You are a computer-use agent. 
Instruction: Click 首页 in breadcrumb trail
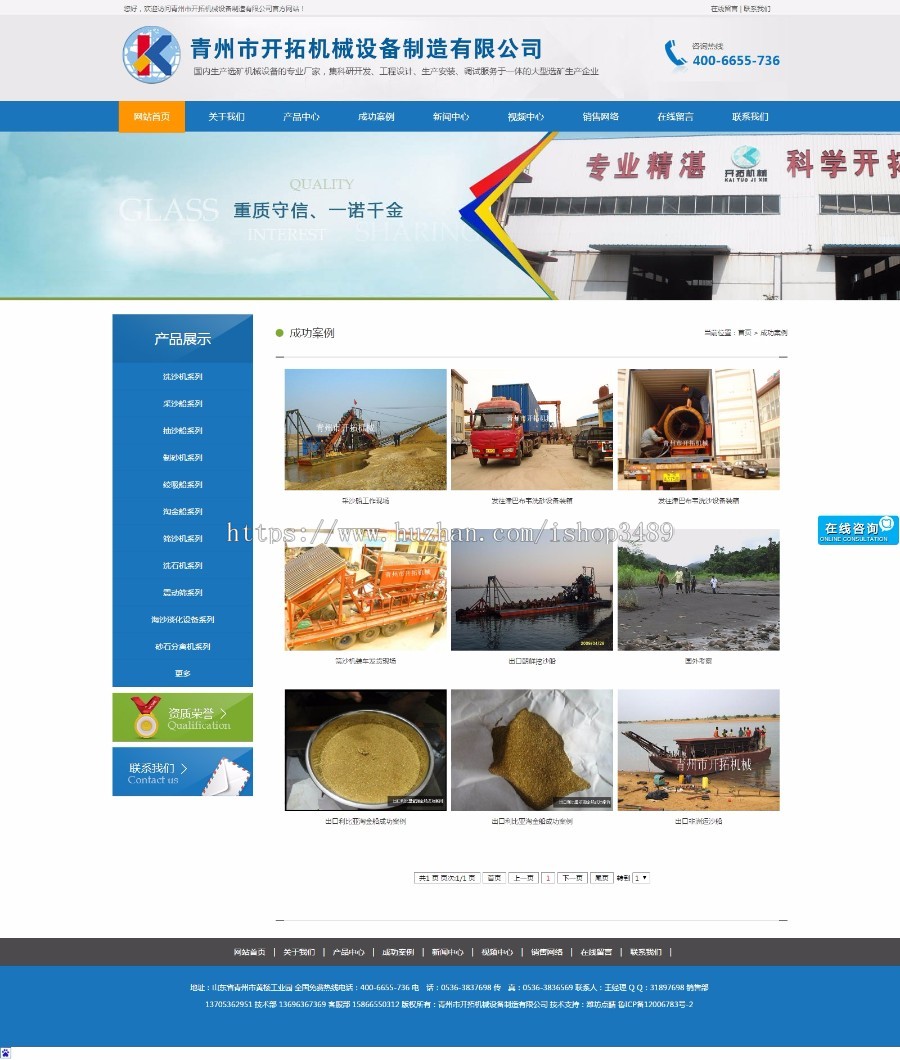(x=744, y=333)
